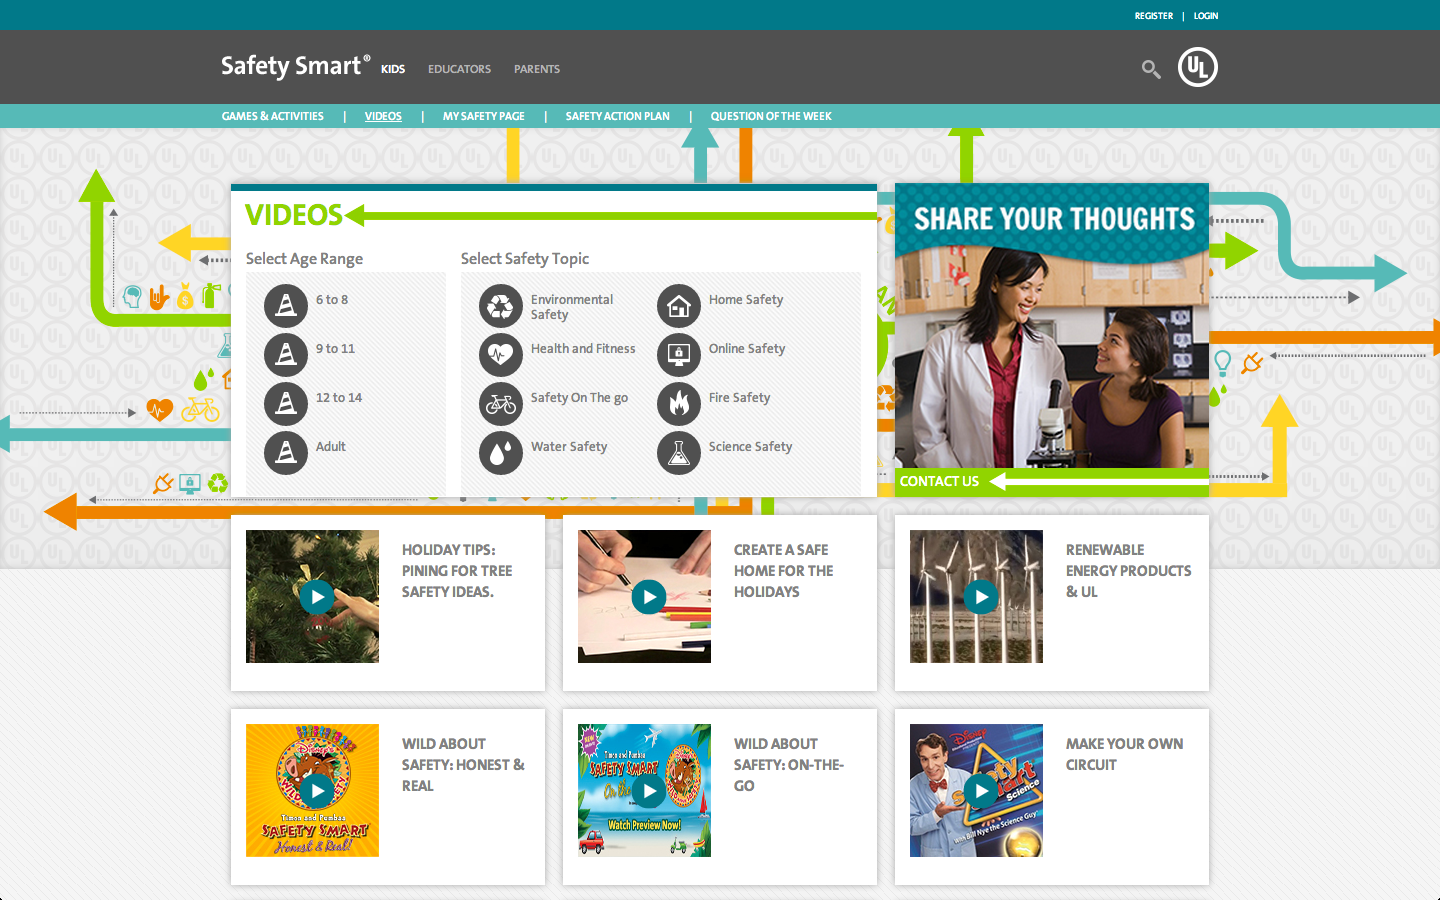The image size is (1440, 900).
Task: Click the search magnifier icon
Action: tap(1151, 69)
